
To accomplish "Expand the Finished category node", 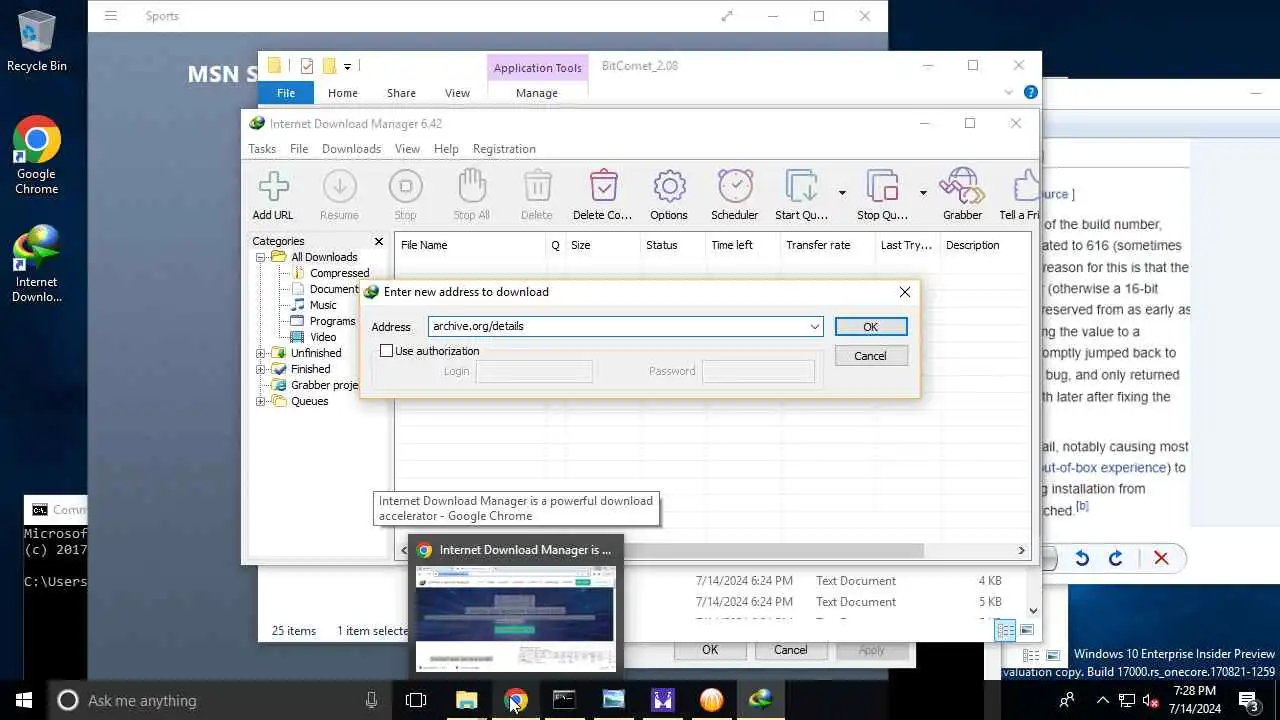I will (x=261, y=369).
